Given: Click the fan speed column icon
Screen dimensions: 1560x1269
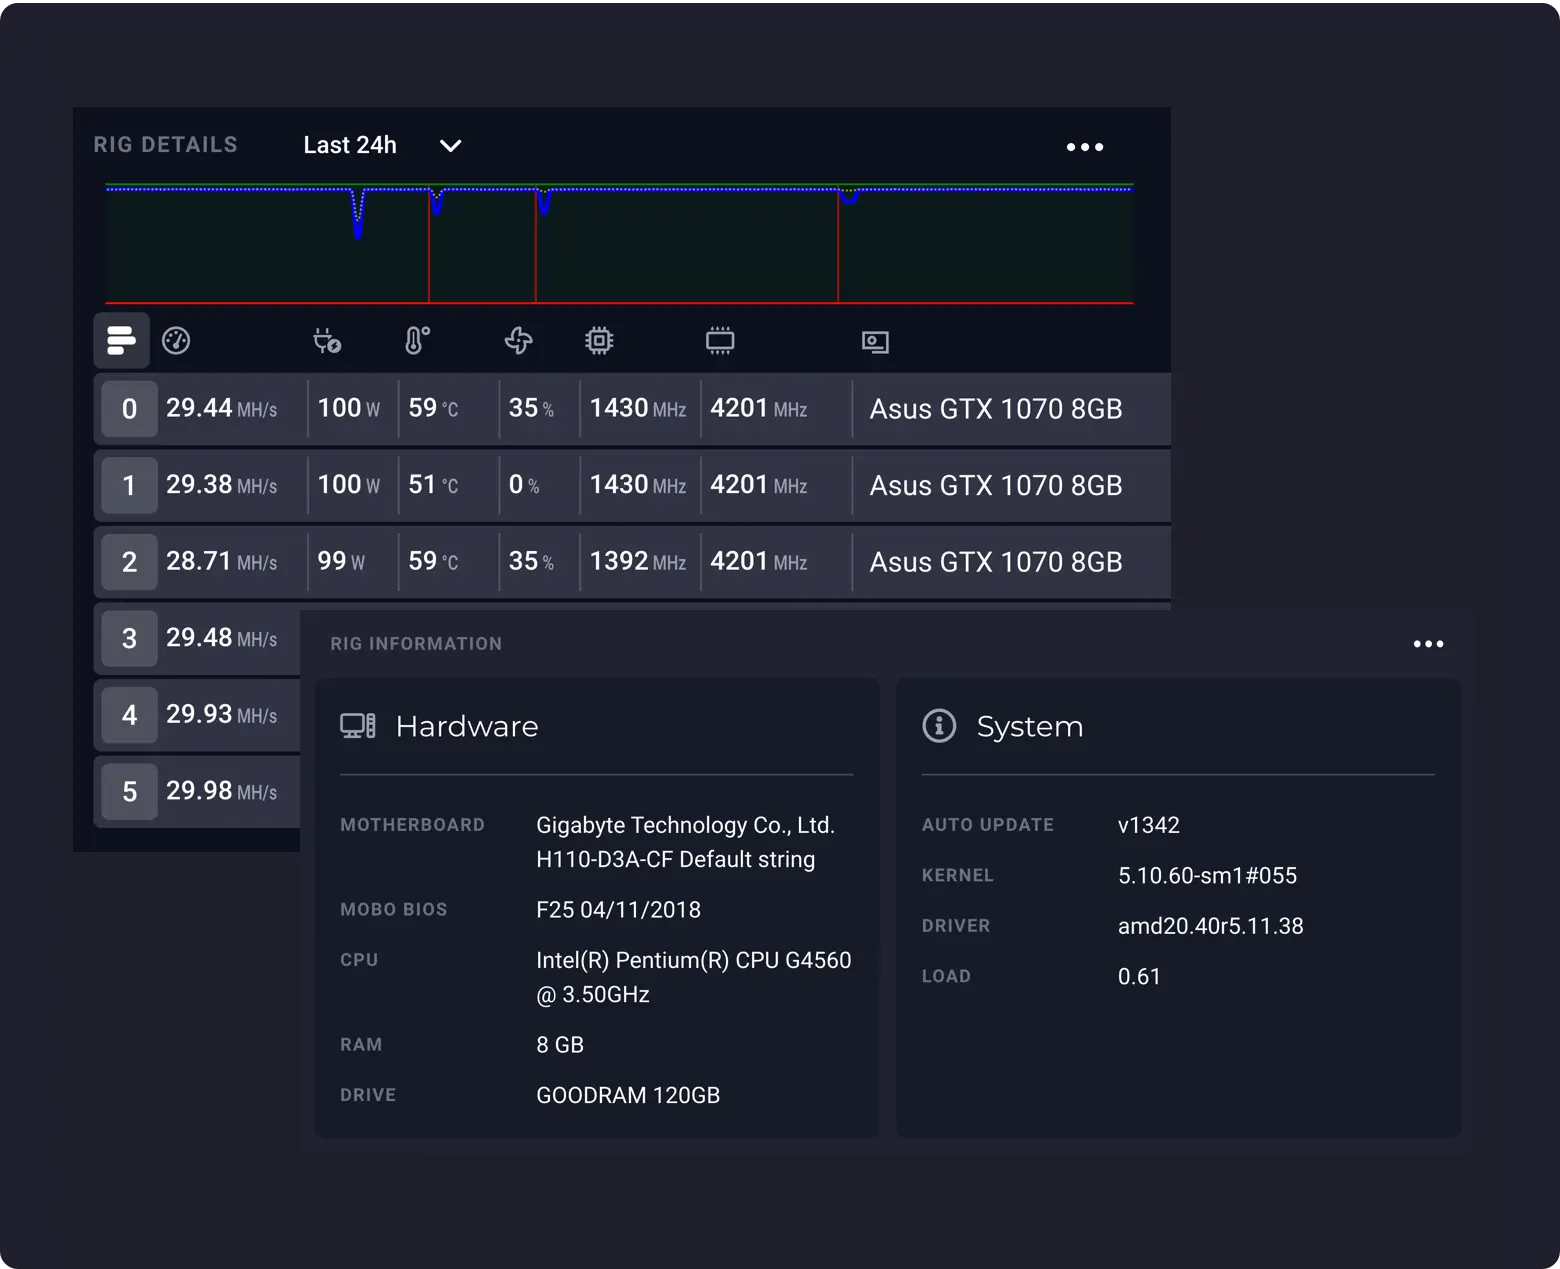Looking at the screenshot, I should pos(518,341).
